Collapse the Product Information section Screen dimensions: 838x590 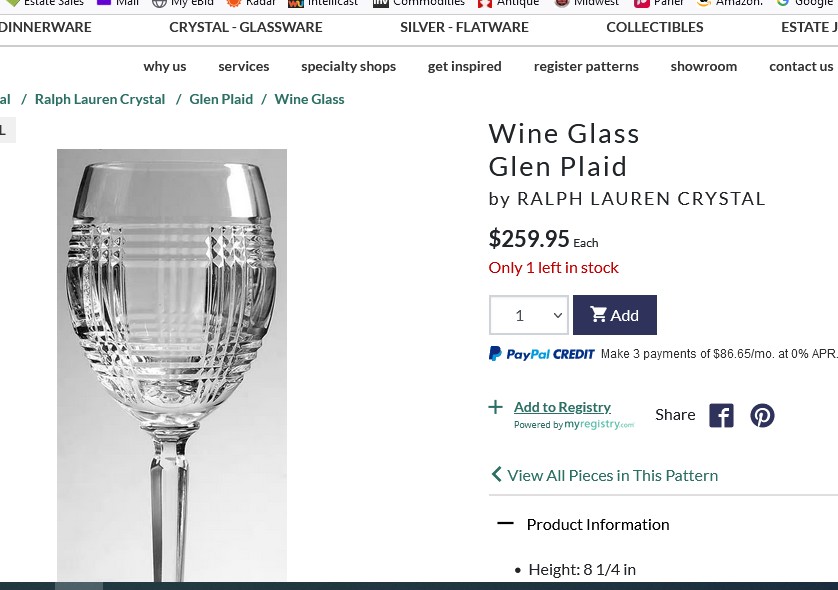pyautogui.click(x=505, y=523)
